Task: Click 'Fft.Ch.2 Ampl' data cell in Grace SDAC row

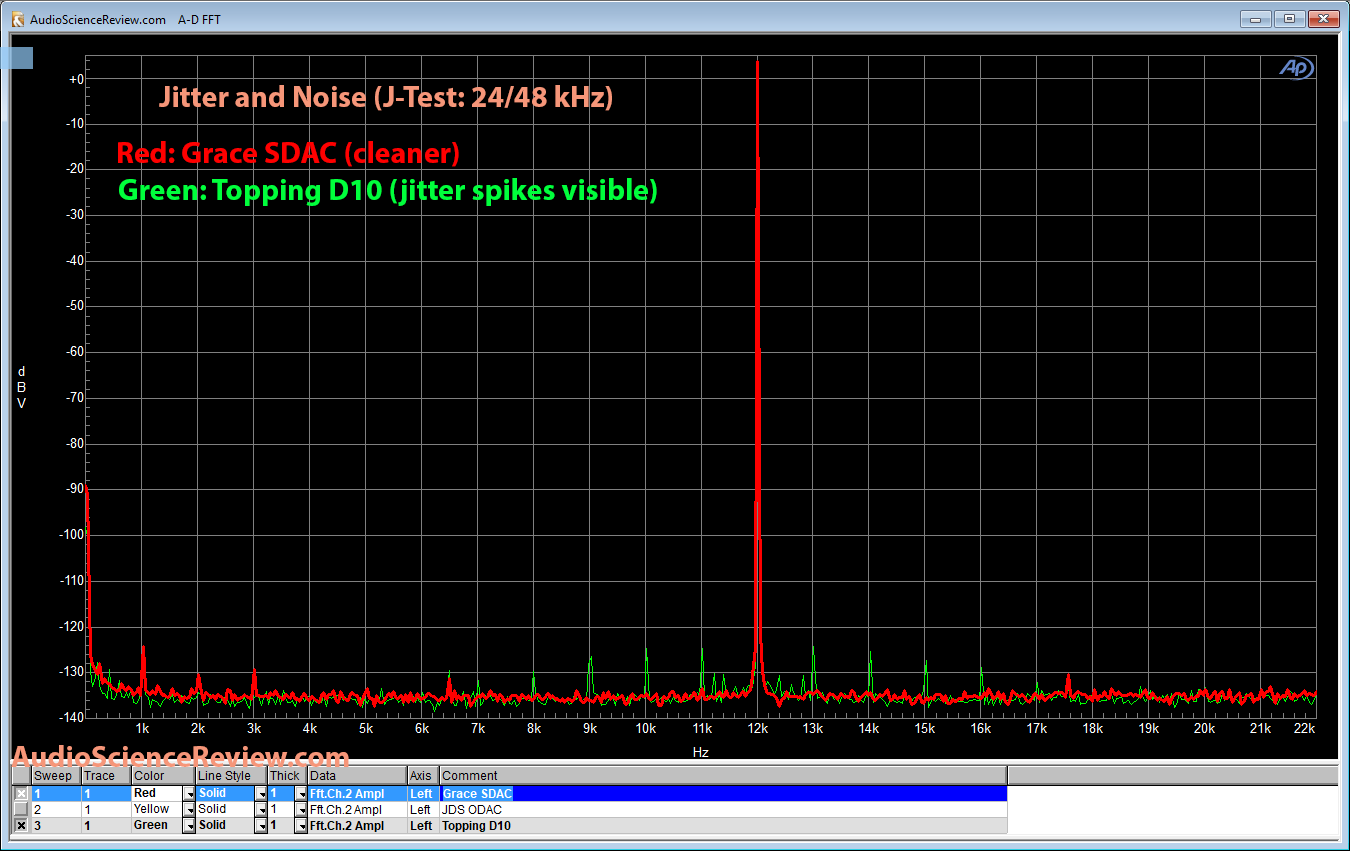Action: click(357, 793)
